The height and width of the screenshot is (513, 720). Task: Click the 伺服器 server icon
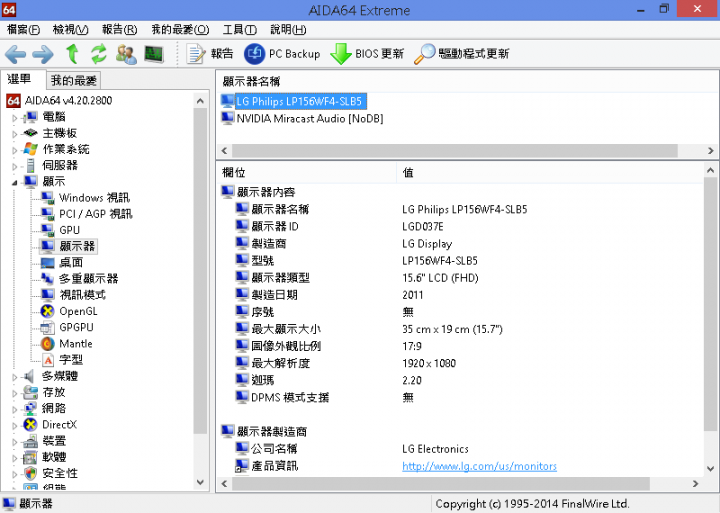point(30,165)
